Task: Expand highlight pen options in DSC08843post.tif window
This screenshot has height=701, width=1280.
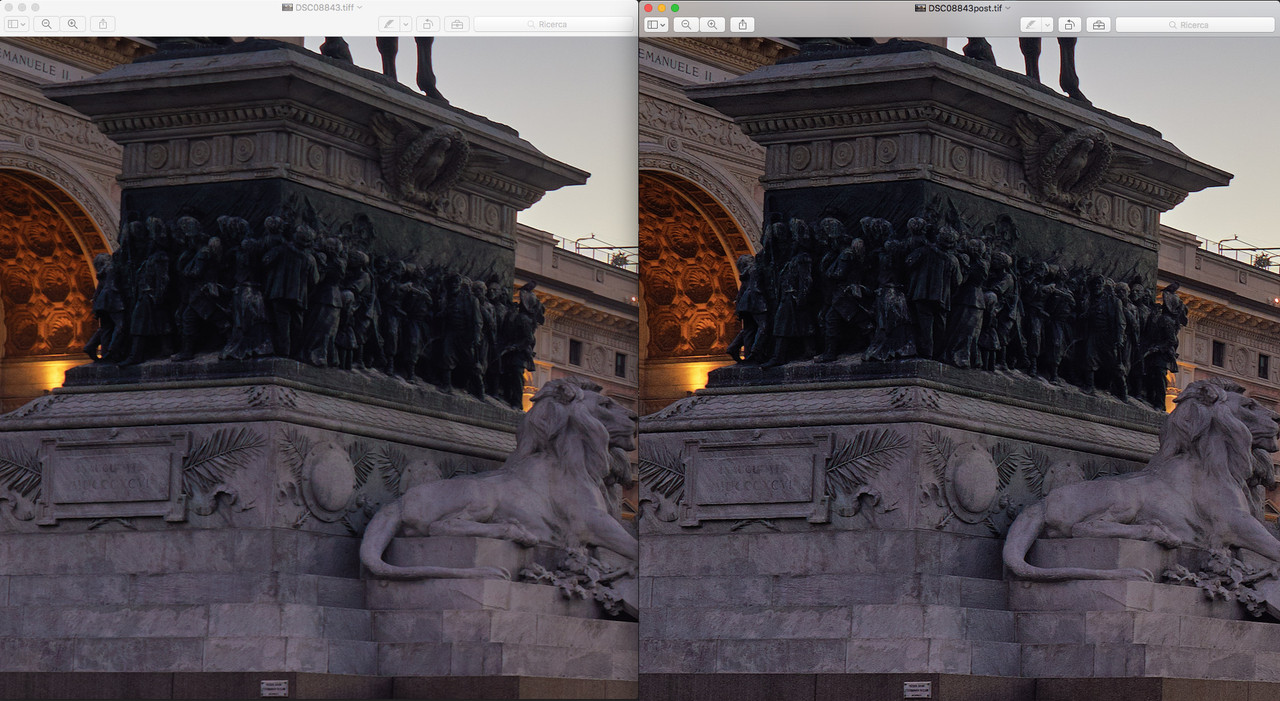Action: point(1047,24)
